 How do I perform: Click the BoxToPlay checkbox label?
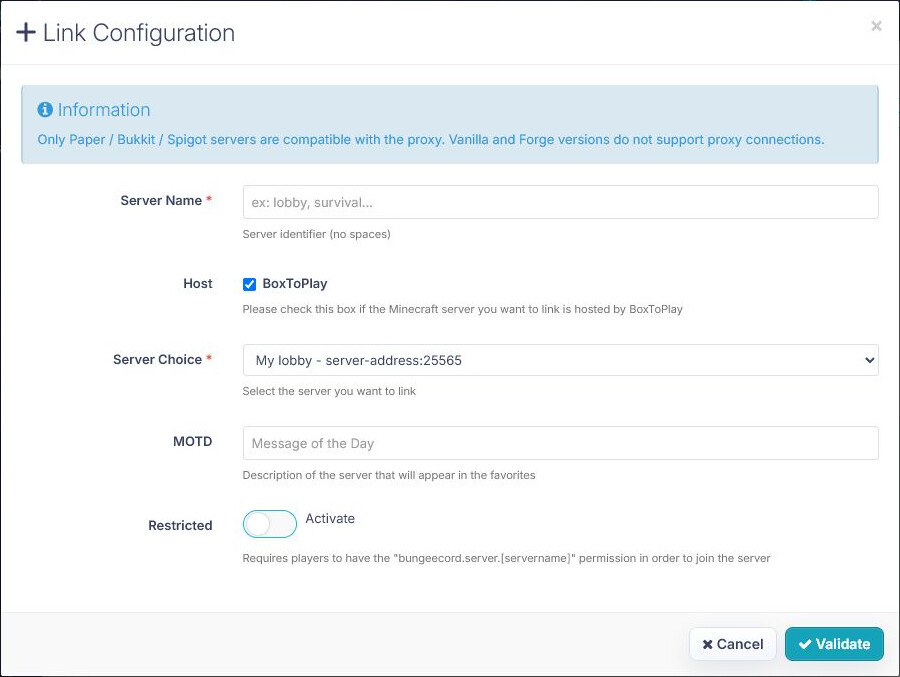click(x=294, y=283)
